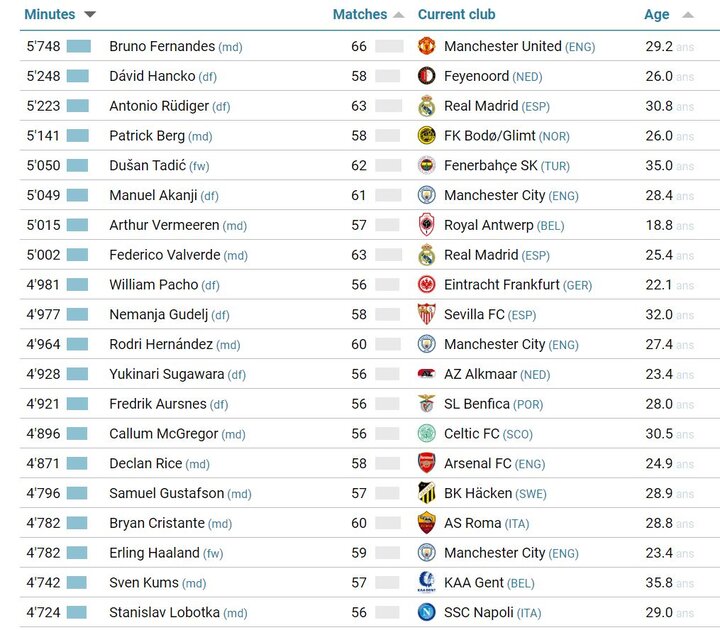This screenshot has height=630, width=720.
Task: Click the SSC Napoli crest icon
Action: (x=427, y=613)
